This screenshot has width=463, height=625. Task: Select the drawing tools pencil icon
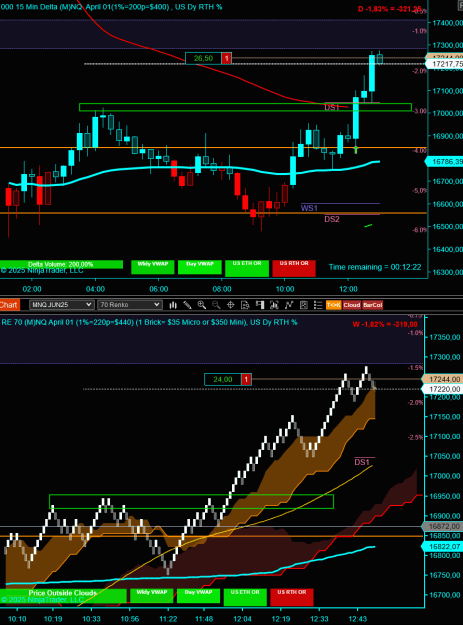pos(187,305)
